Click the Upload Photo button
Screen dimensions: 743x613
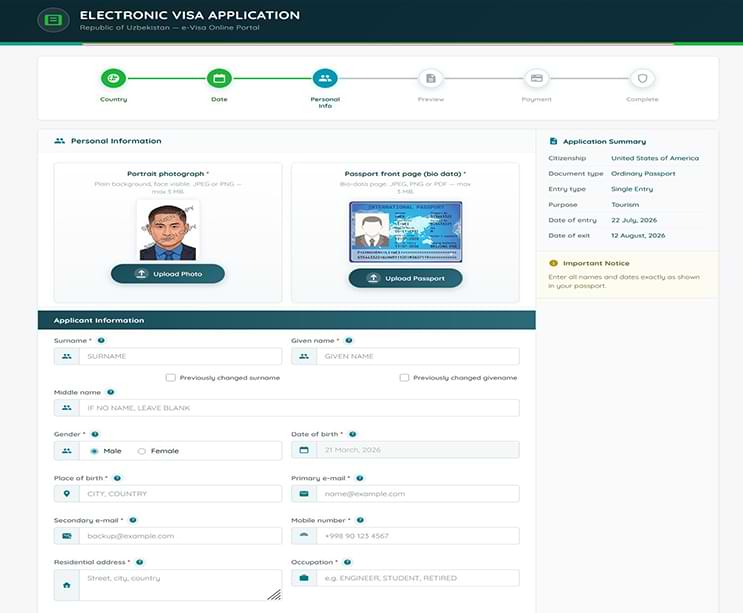pos(168,274)
